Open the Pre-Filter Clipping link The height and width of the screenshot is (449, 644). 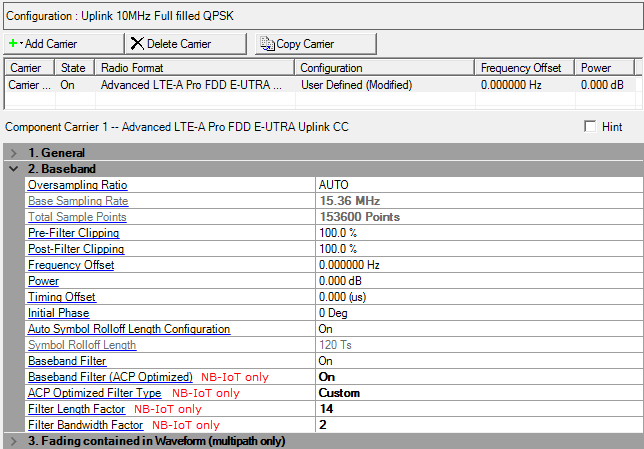pyautogui.click(x=74, y=233)
